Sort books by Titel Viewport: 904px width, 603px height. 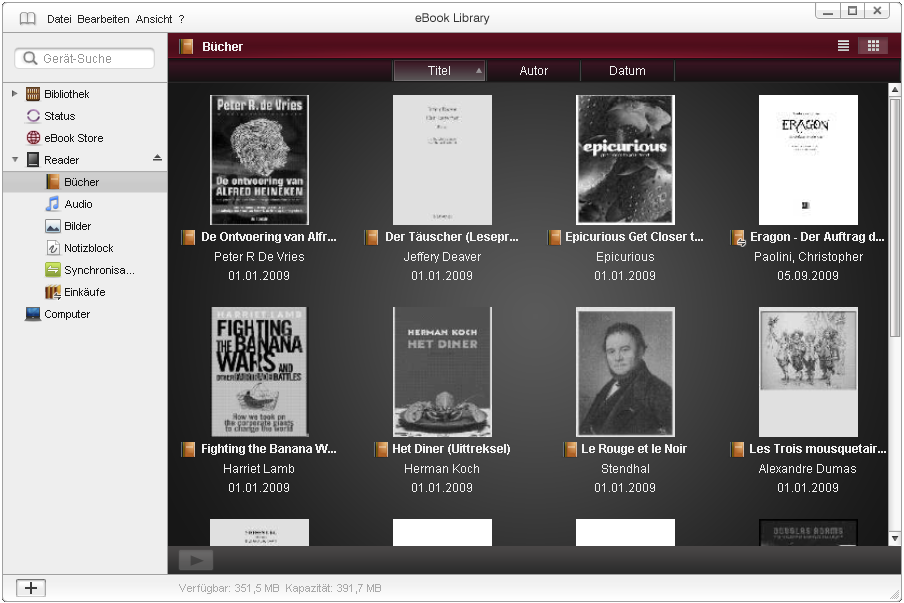(x=439, y=71)
